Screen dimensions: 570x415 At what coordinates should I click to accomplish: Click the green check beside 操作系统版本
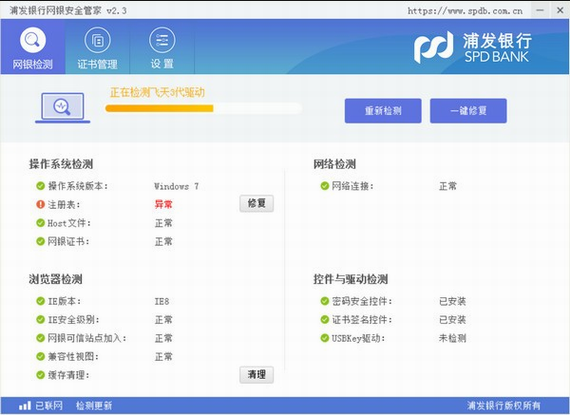(x=40, y=186)
